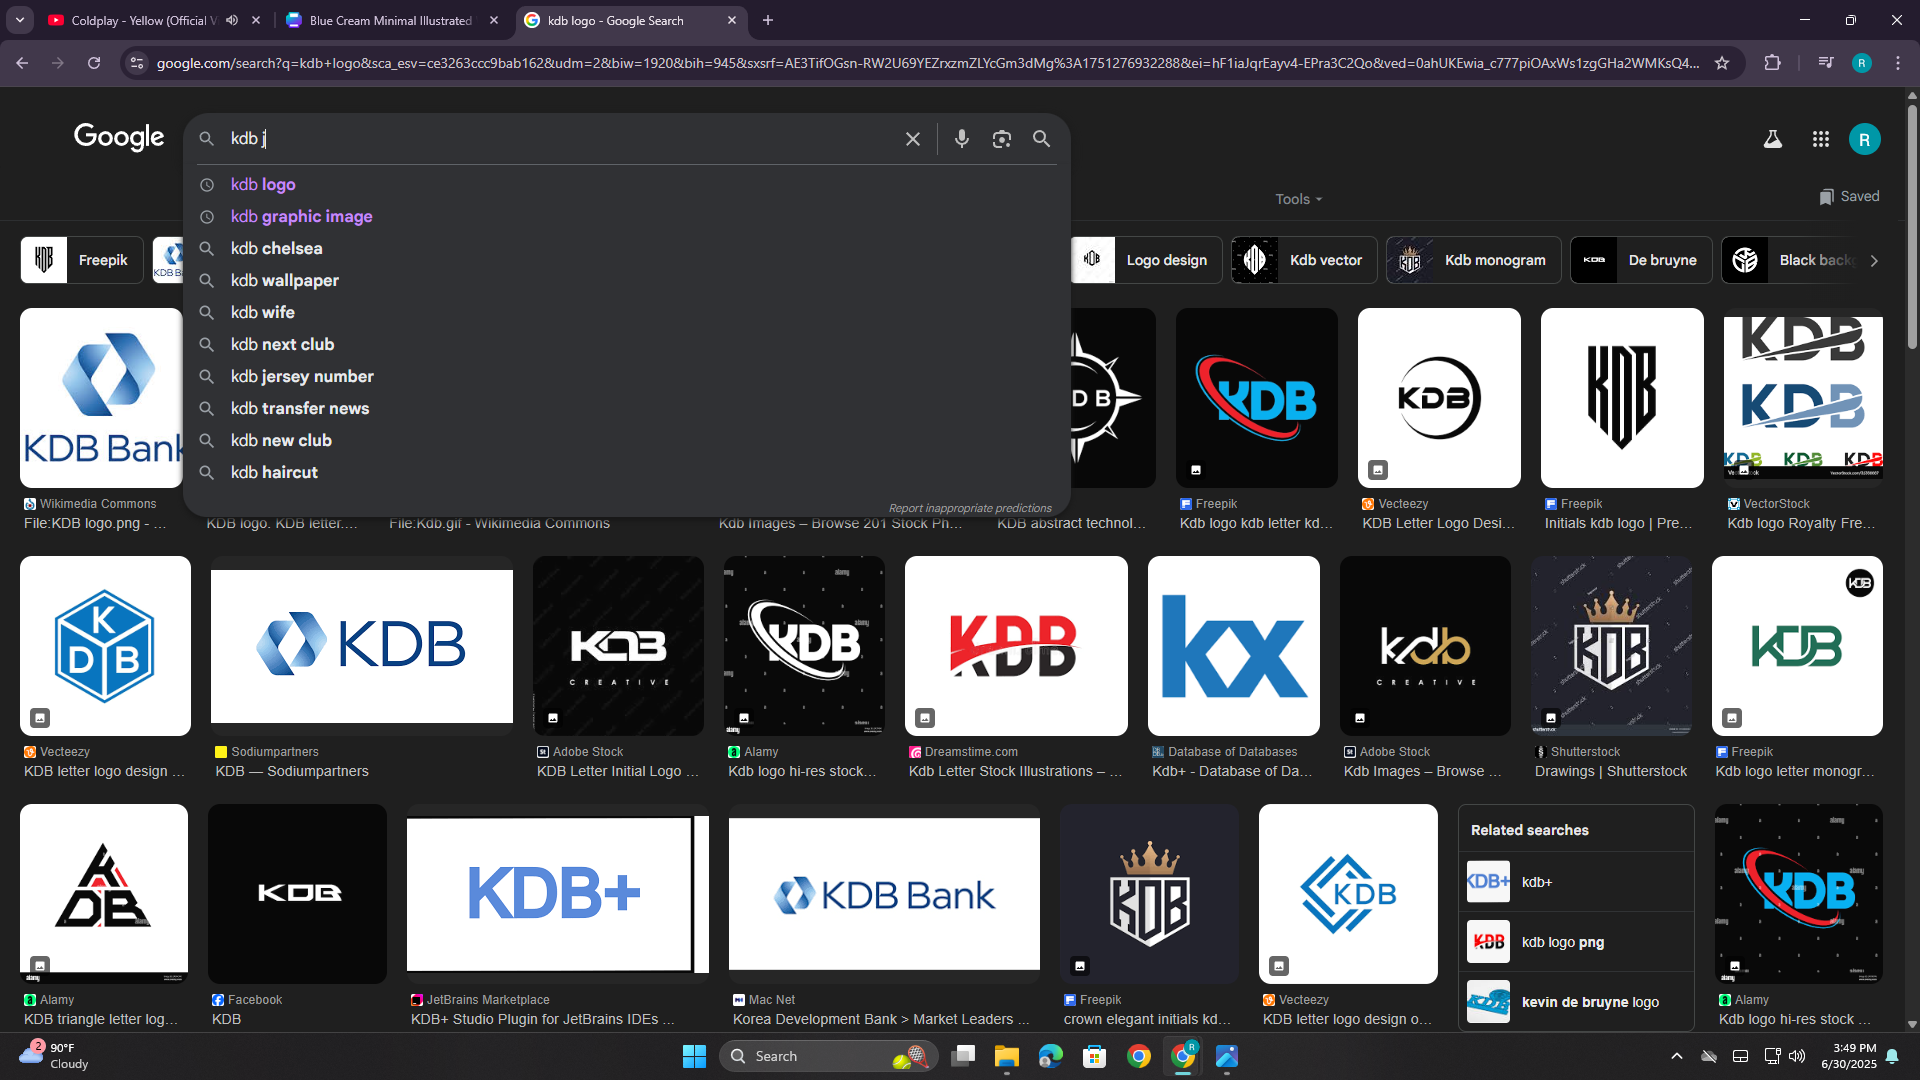Reload the current page
Image resolution: width=1920 pixels, height=1080 pixels.
tap(94, 63)
